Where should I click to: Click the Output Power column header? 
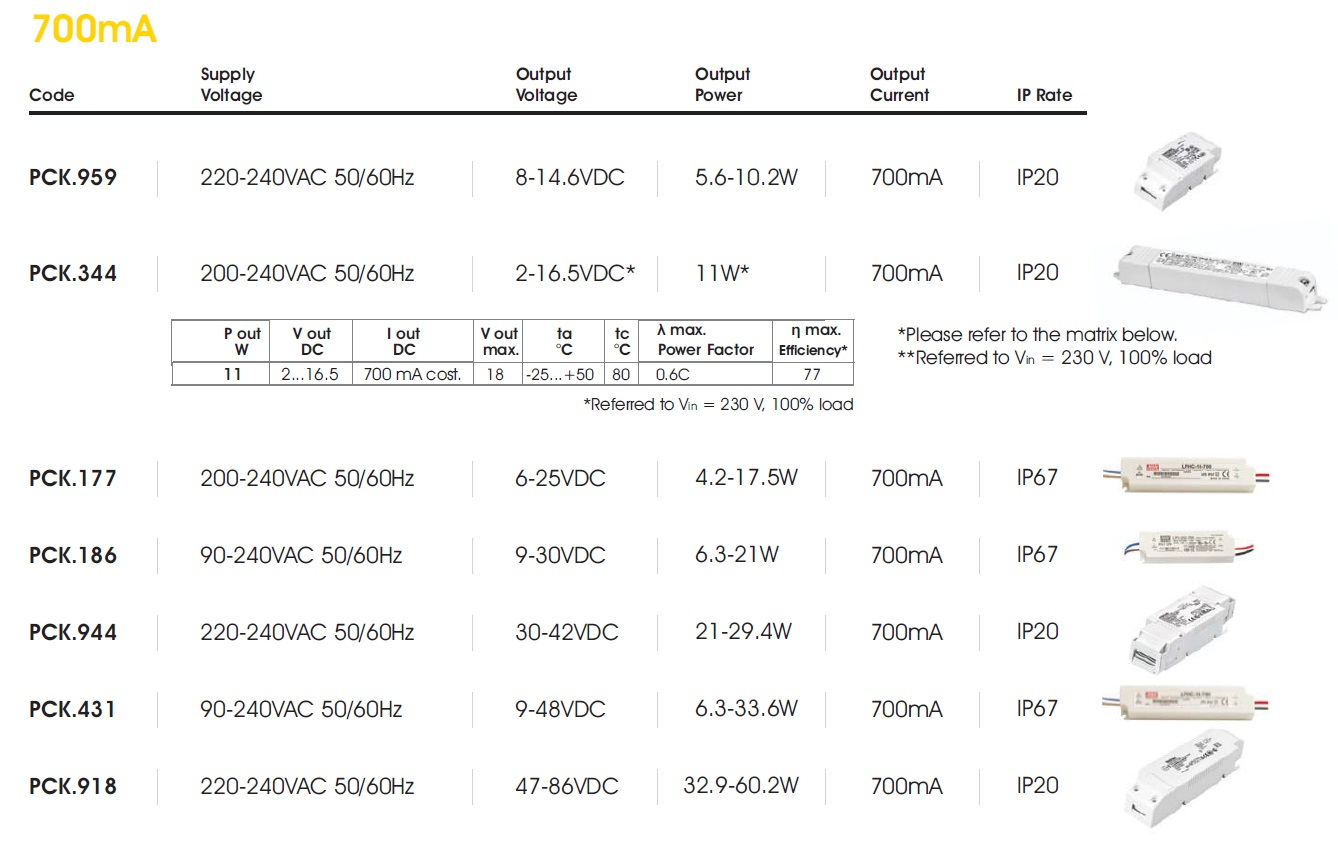pos(722,85)
